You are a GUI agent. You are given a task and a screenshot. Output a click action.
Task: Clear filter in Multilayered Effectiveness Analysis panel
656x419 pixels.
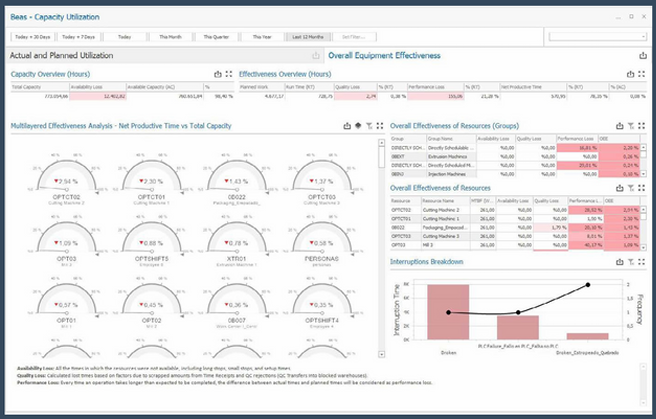pos(369,125)
